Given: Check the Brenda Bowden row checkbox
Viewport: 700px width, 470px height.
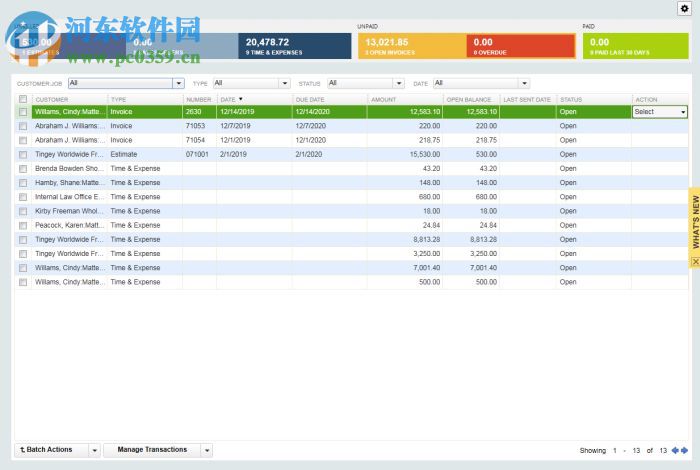Looking at the screenshot, I should click(x=23, y=169).
